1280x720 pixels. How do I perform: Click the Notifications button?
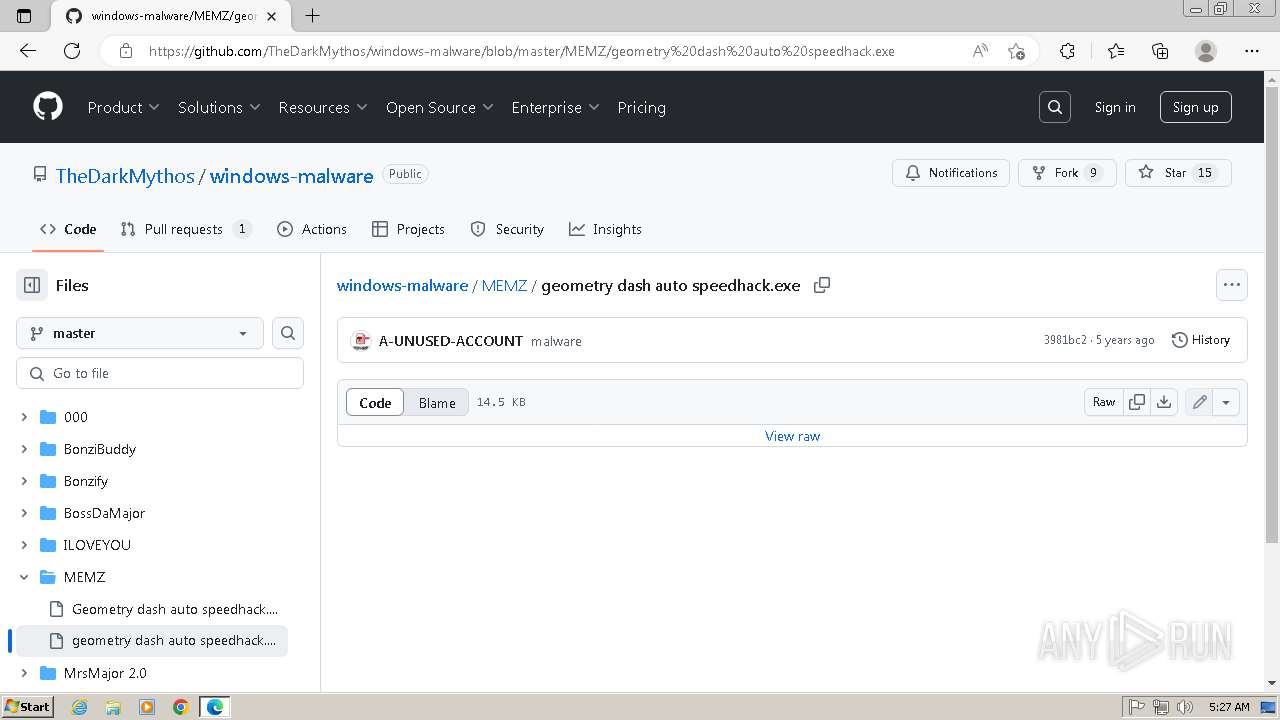[951, 173]
